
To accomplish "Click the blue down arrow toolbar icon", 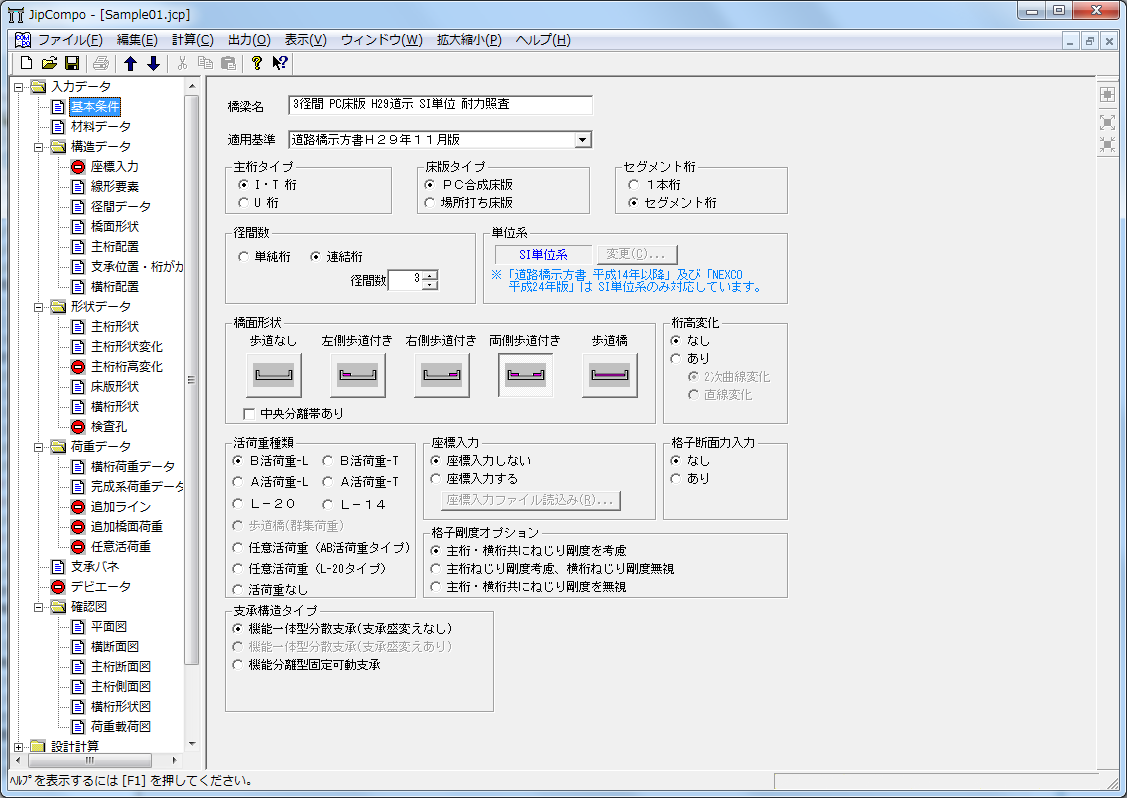I will point(153,64).
